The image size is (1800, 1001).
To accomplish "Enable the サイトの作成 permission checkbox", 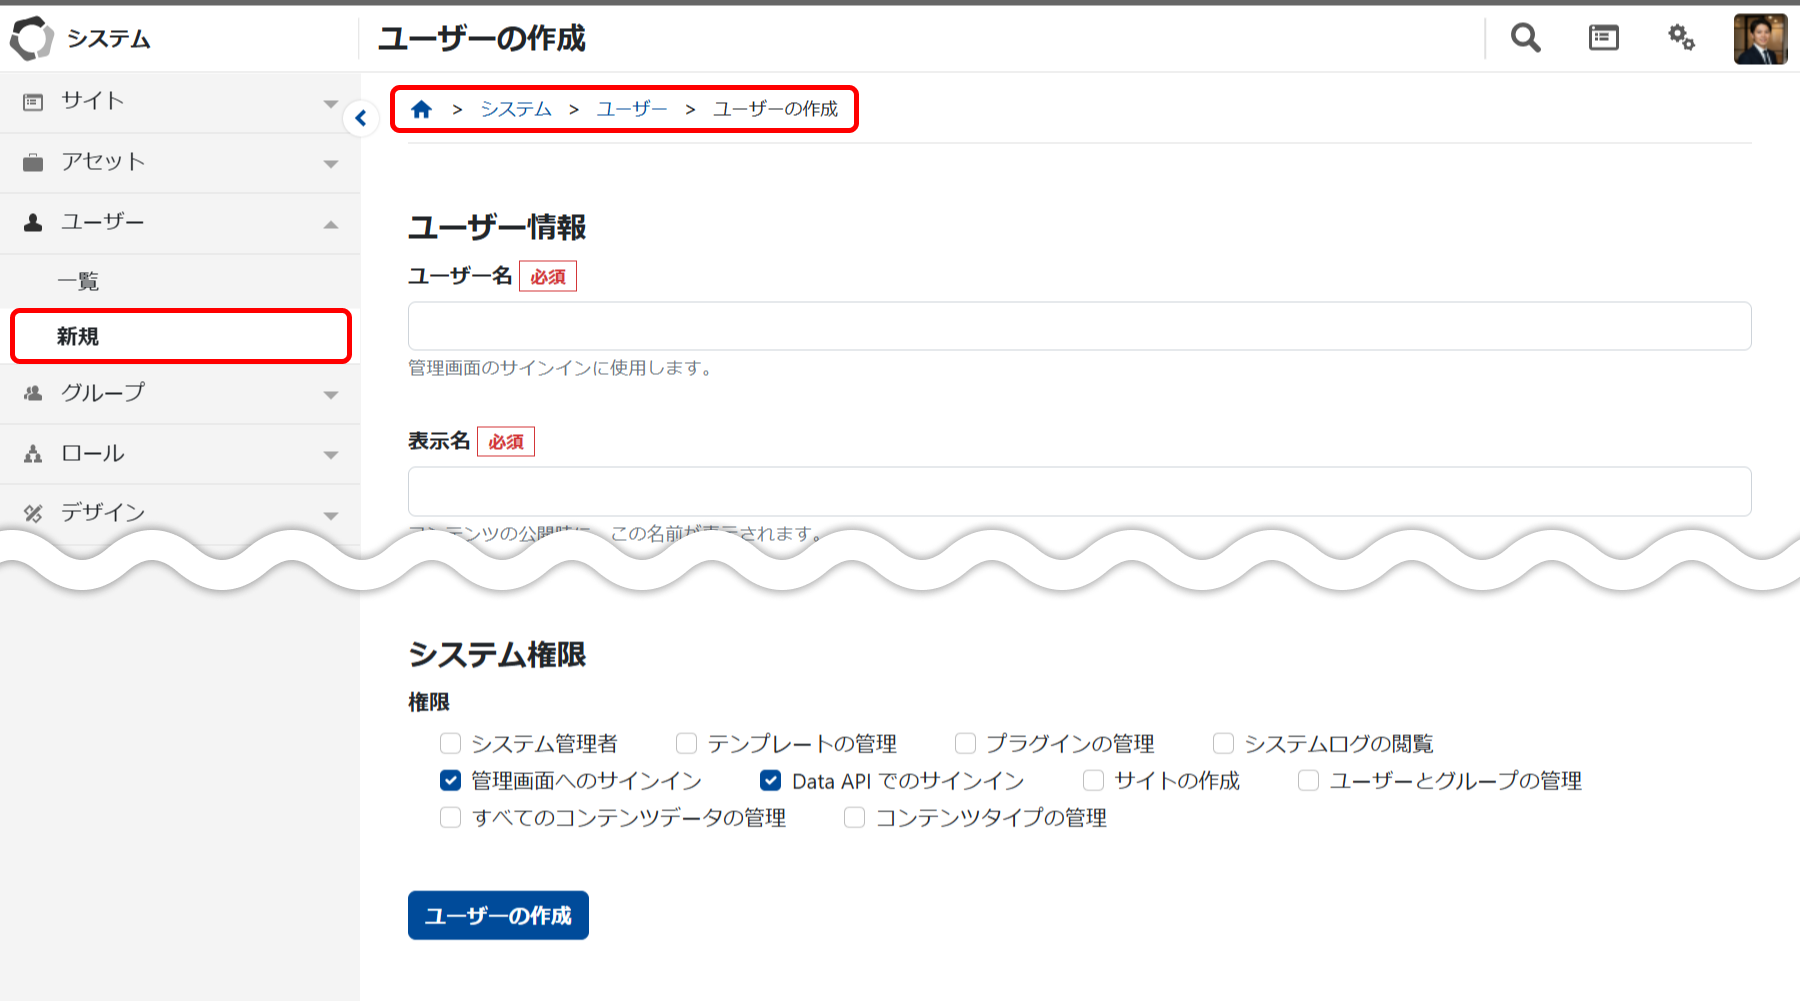I will tap(1093, 780).
